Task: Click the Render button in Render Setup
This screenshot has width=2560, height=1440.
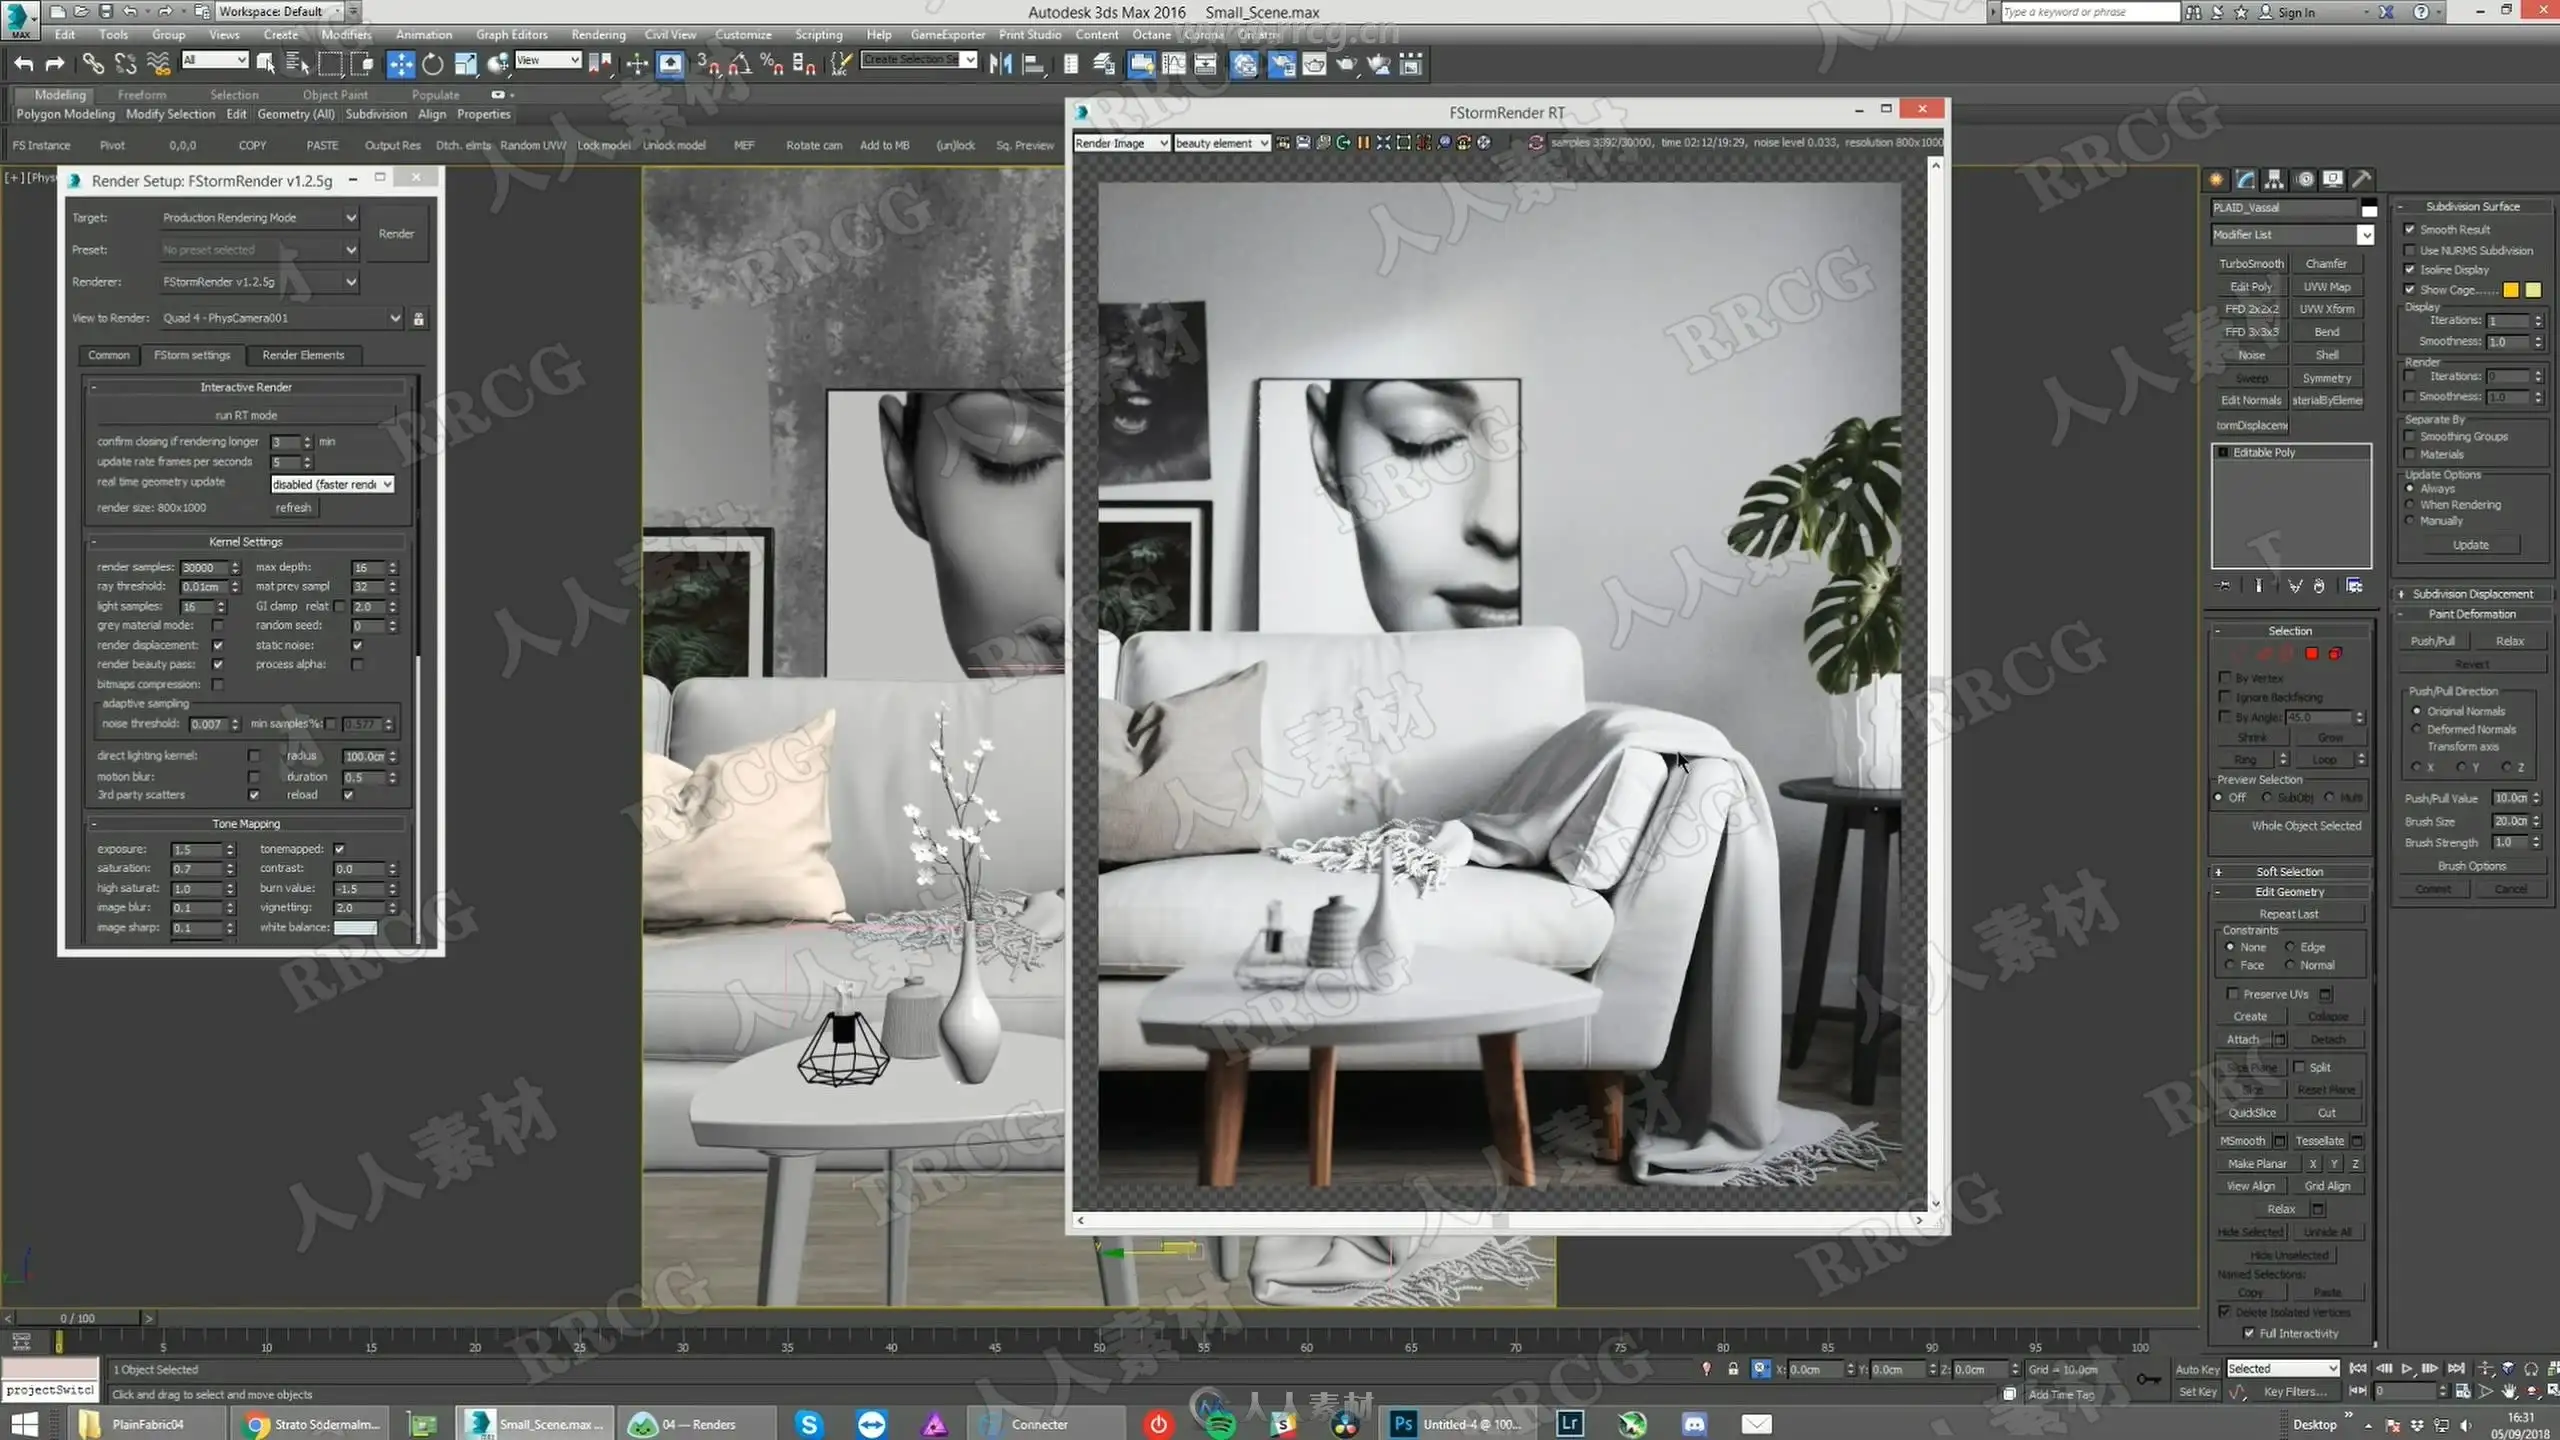Action: [x=396, y=234]
